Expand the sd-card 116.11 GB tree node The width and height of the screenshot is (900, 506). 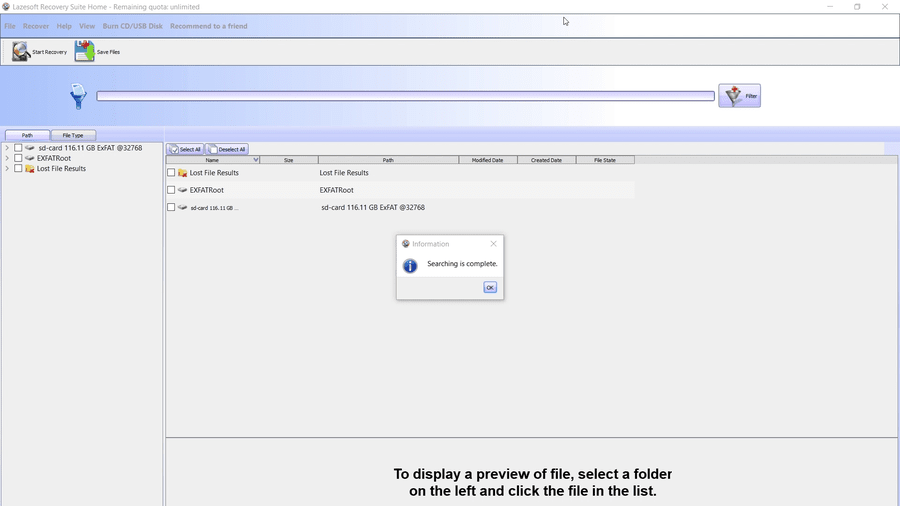click(x=7, y=148)
